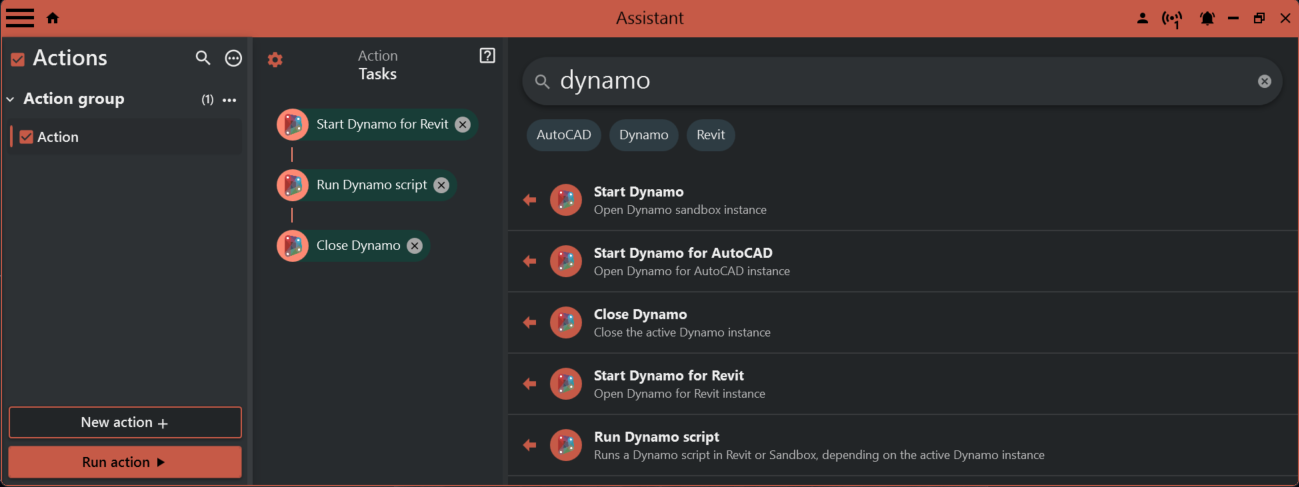Viewport: 1299px width, 487px height.
Task: Select the Close Dynamo task chip
Action: click(353, 246)
